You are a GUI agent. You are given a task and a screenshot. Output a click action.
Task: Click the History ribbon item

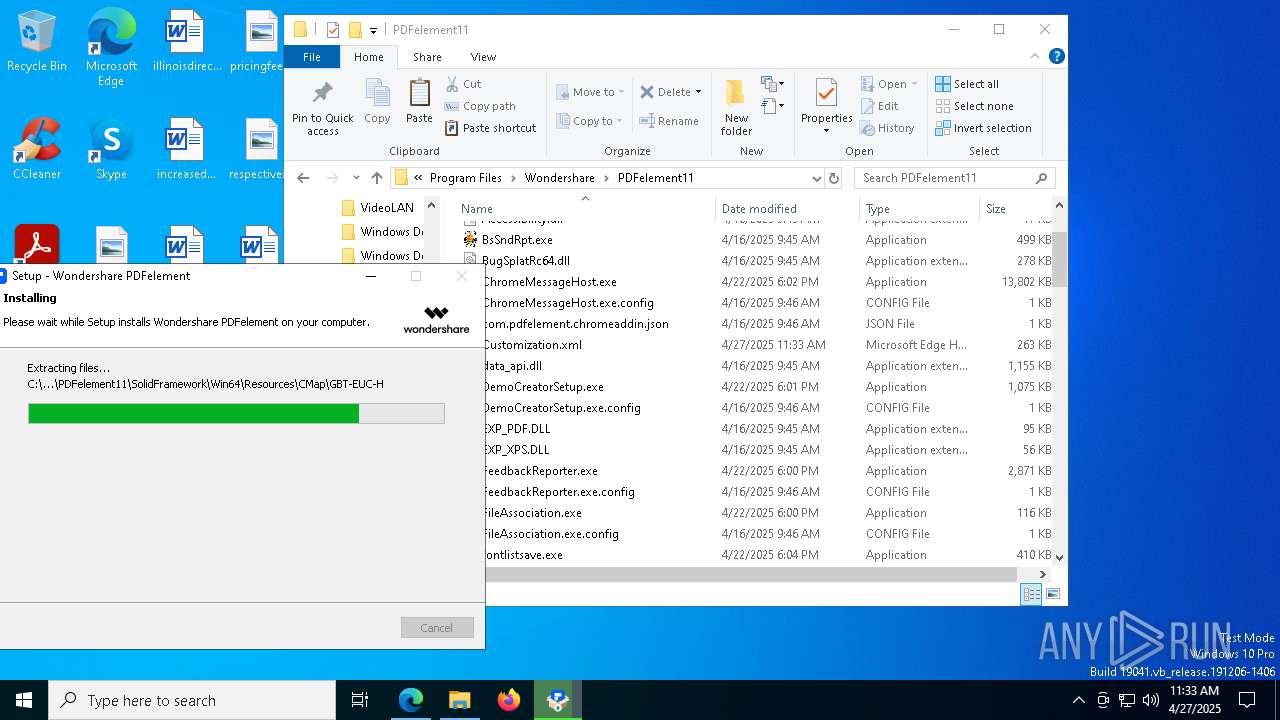point(886,128)
